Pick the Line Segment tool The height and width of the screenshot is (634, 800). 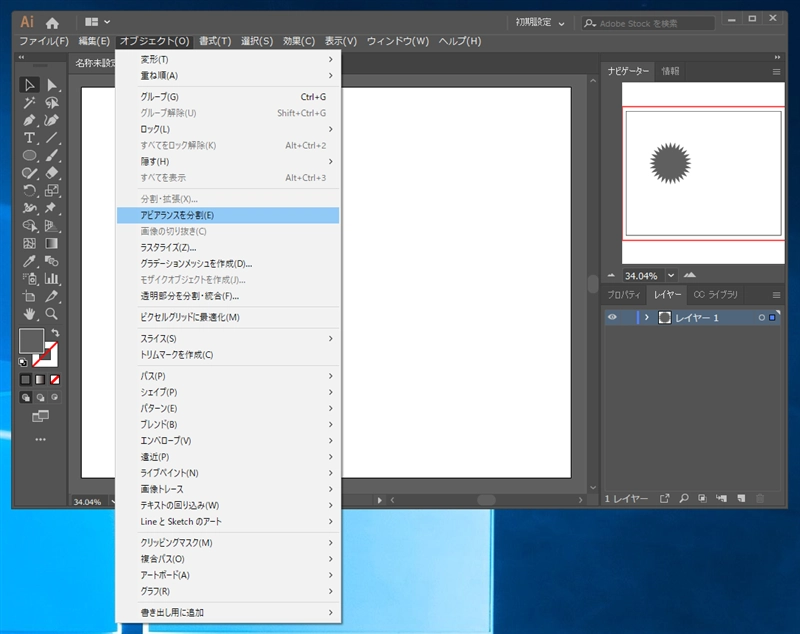click(52, 138)
